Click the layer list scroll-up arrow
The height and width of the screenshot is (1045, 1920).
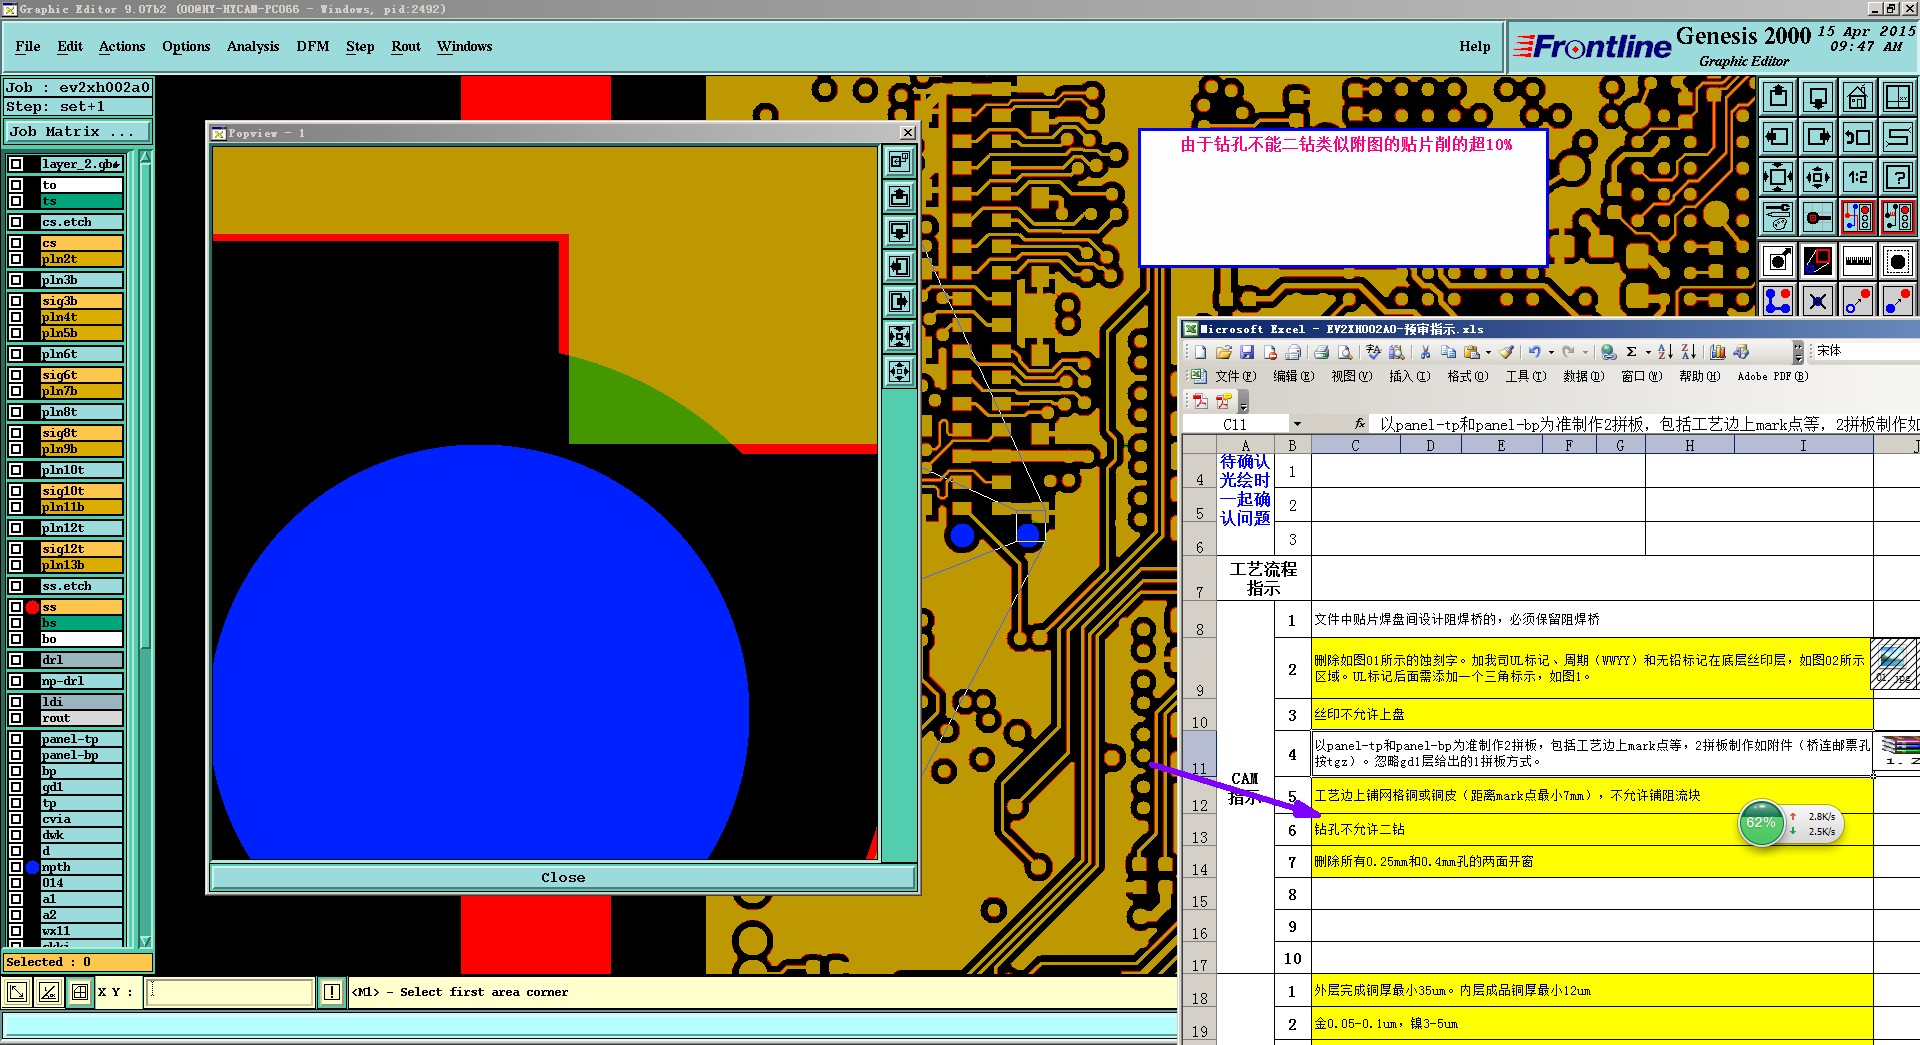(x=145, y=158)
